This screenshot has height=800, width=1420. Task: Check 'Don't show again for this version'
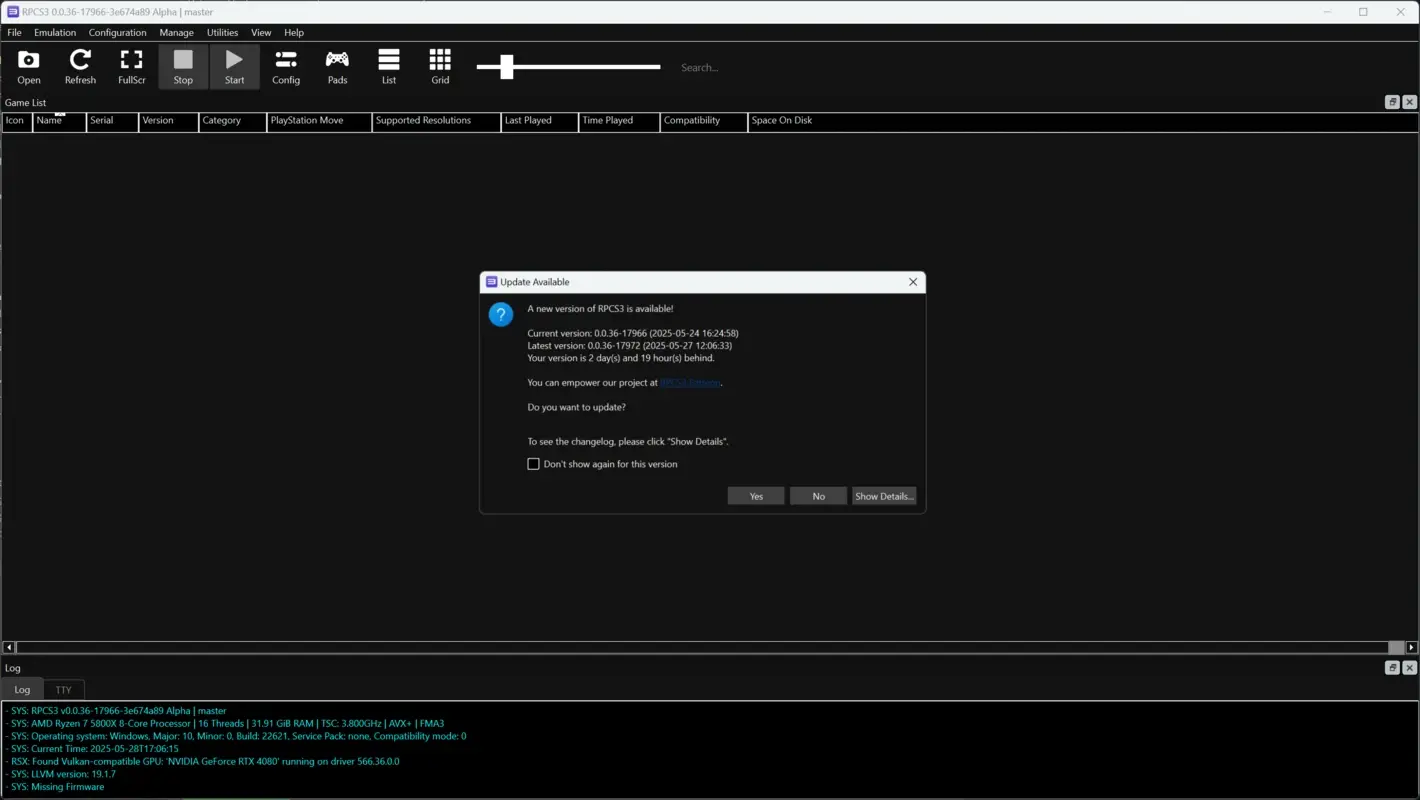(x=533, y=463)
